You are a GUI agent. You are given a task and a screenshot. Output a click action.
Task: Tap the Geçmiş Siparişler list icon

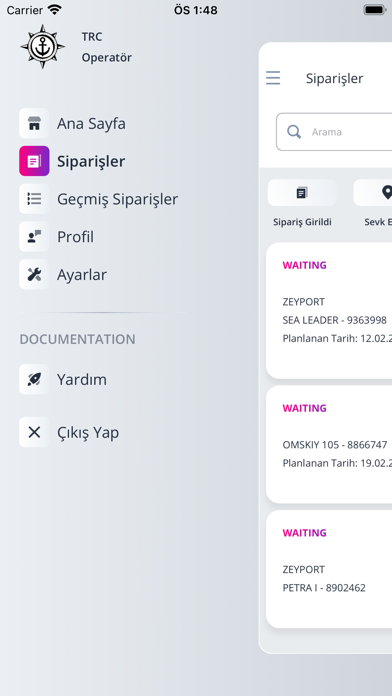pyautogui.click(x=34, y=199)
